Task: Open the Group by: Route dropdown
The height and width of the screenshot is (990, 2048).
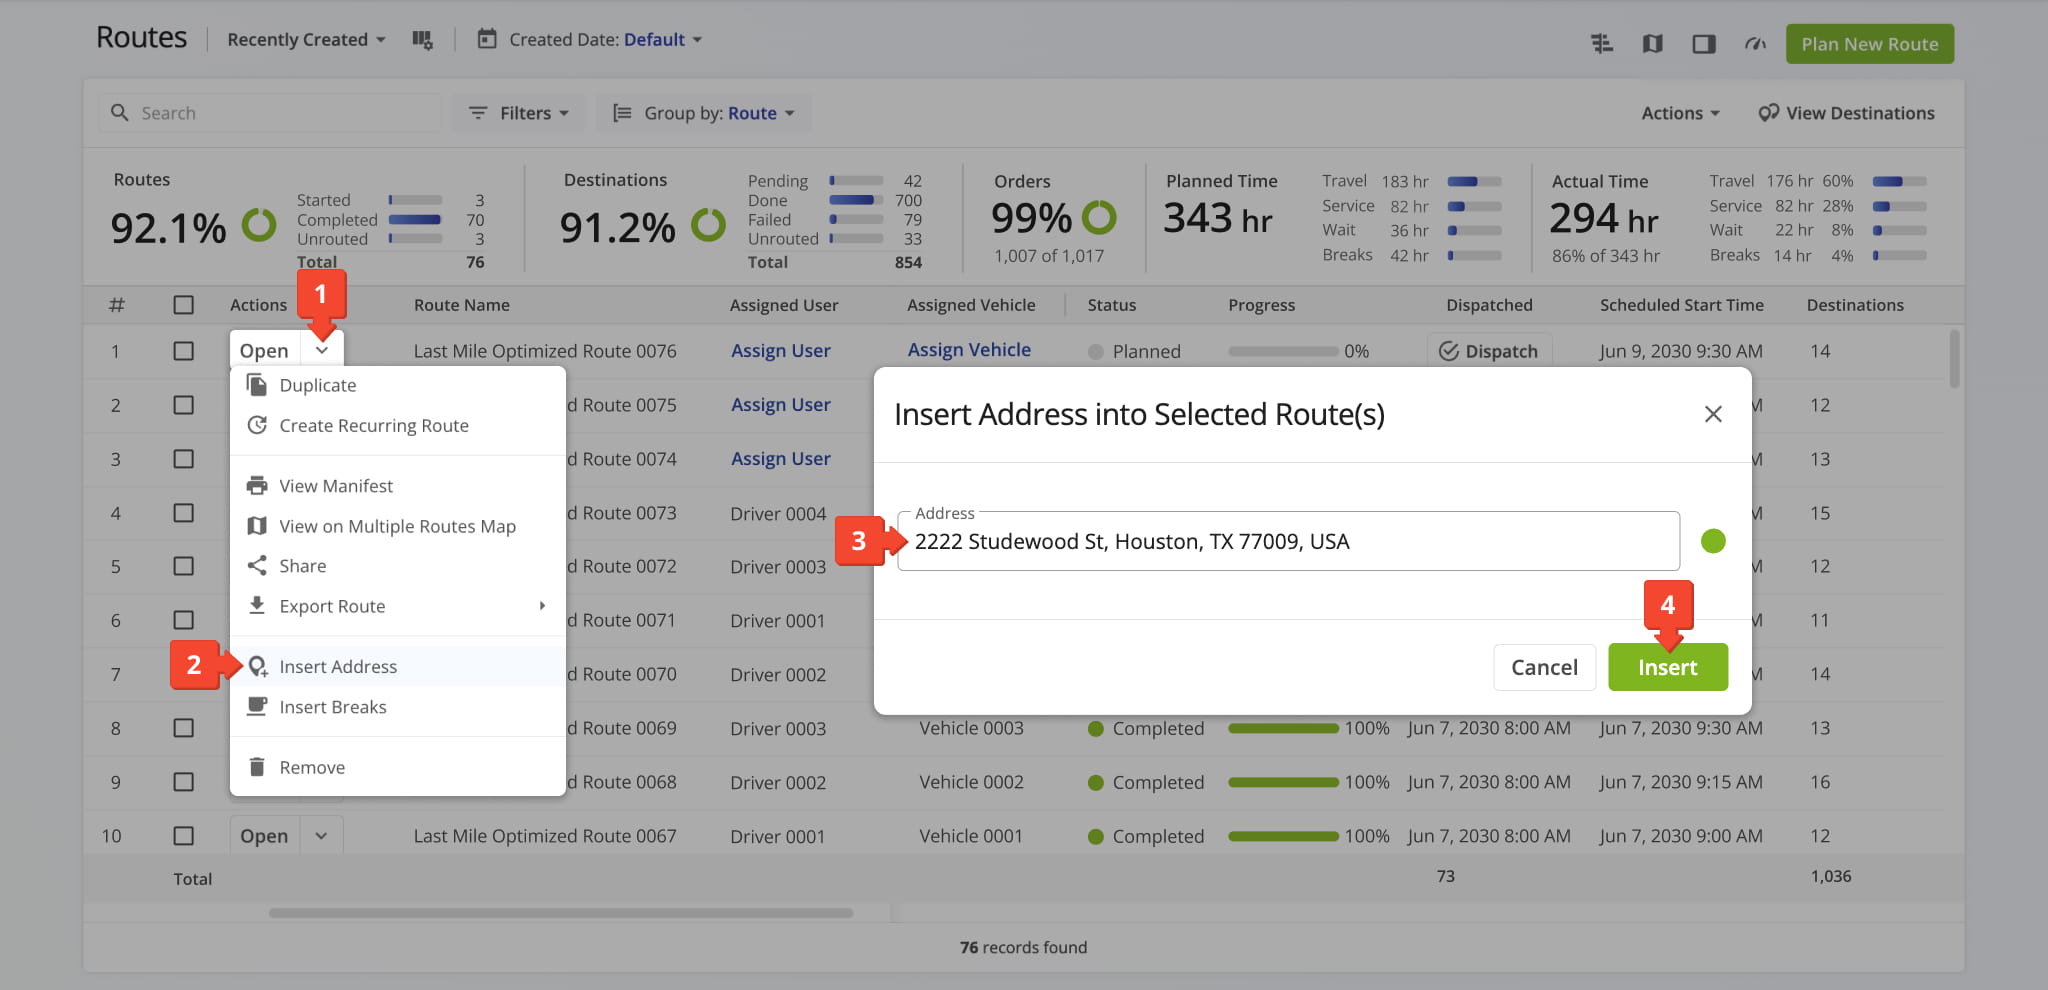Action: click(703, 112)
